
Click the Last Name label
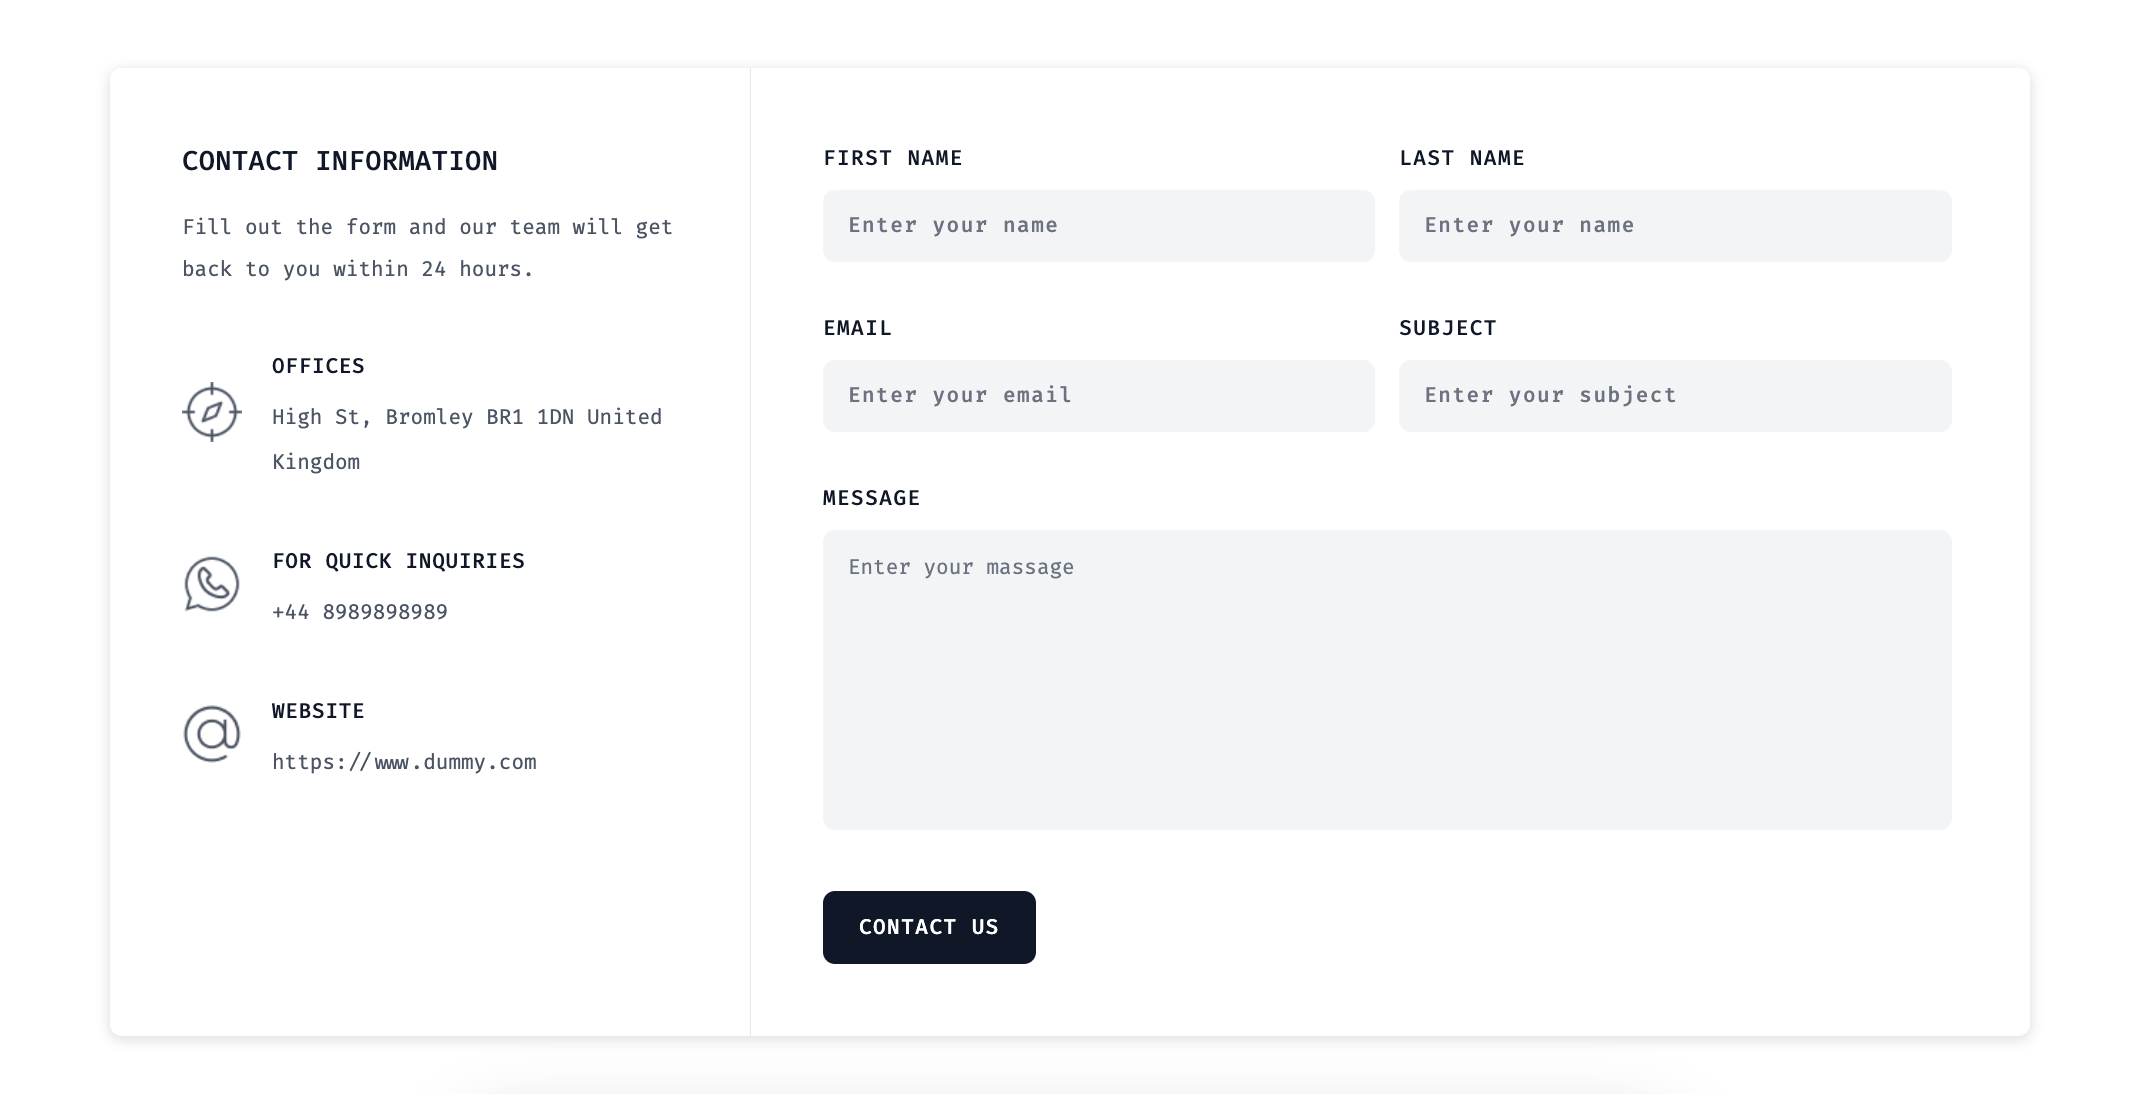pyautogui.click(x=1462, y=158)
